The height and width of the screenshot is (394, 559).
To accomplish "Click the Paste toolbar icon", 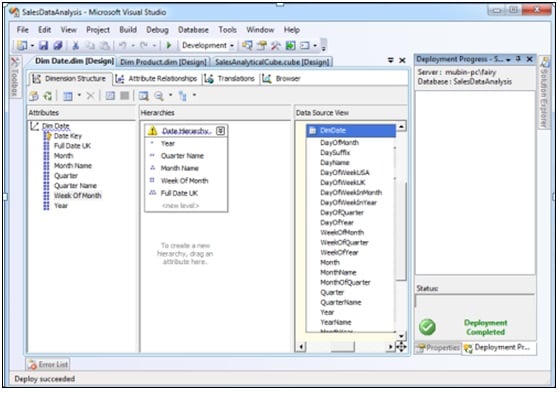I will (x=104, y=45).
